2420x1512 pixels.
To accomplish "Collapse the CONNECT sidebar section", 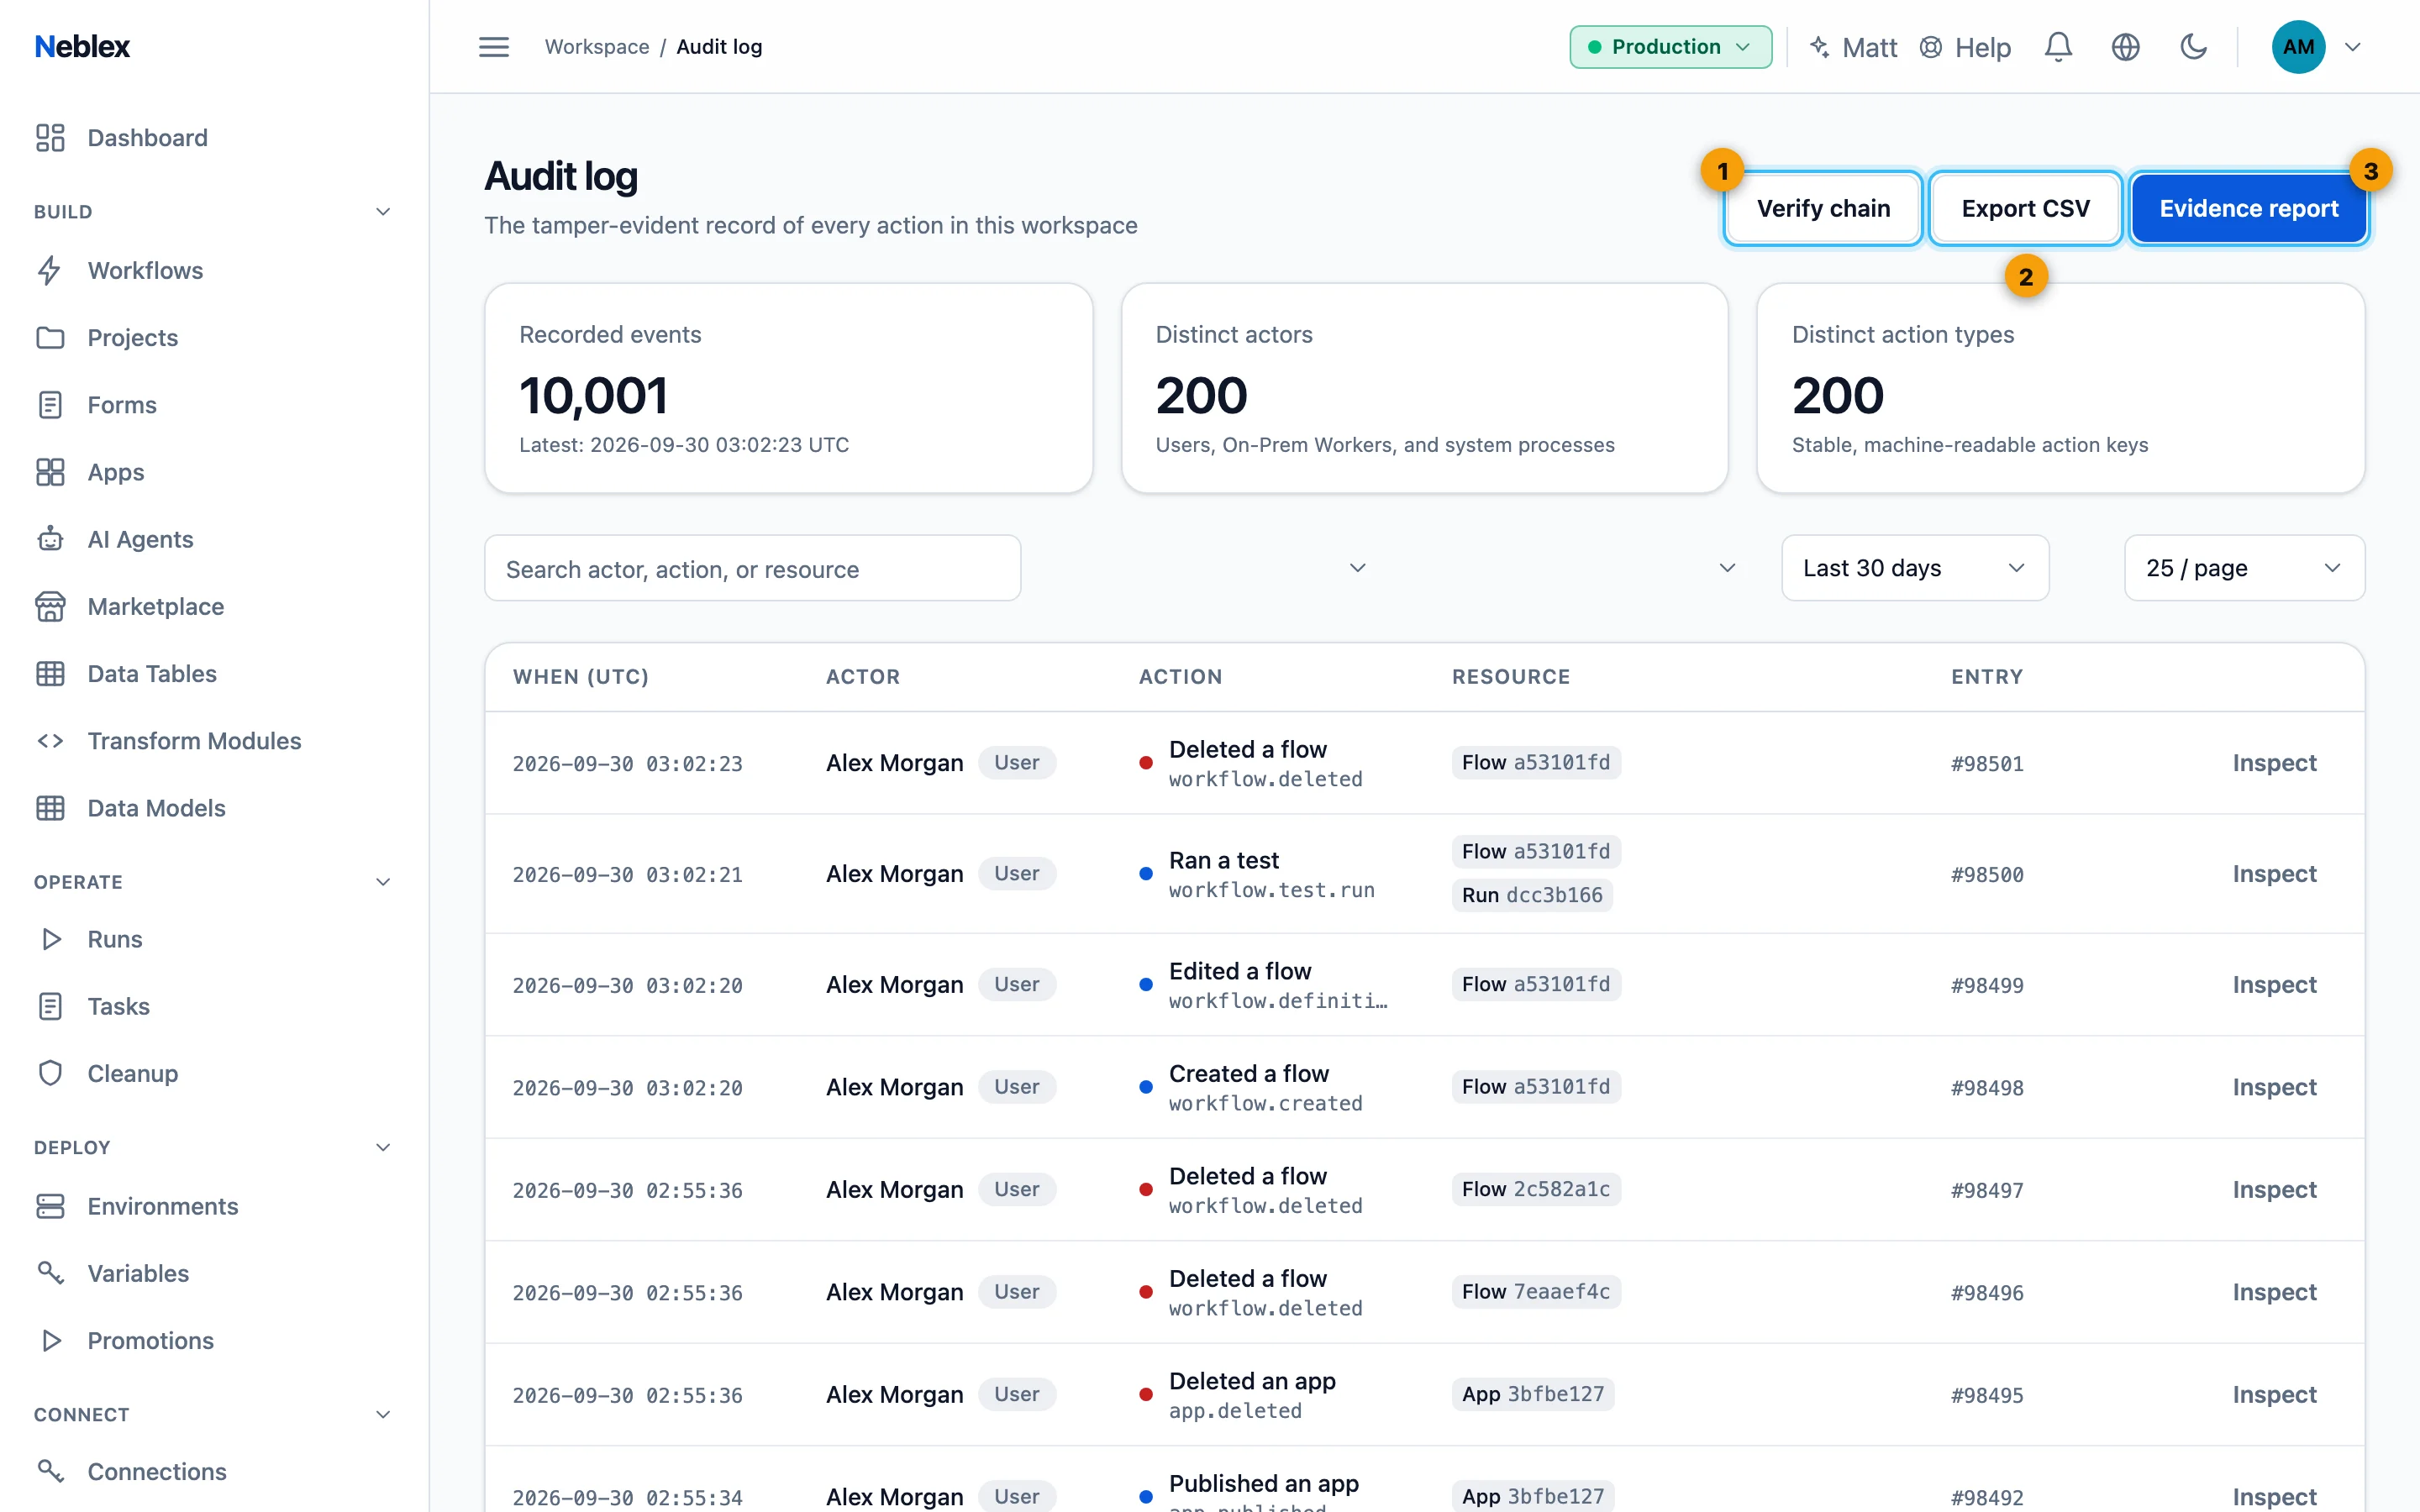I will pyautogui.click(x=382, y=1414).
